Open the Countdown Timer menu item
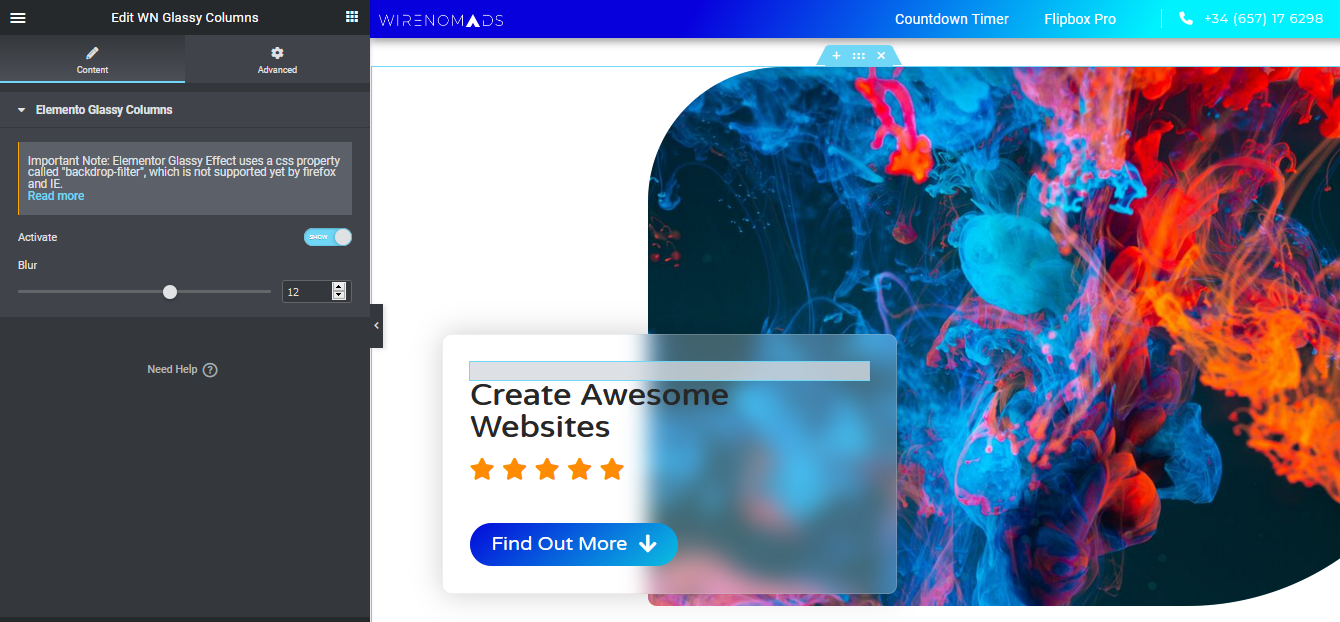 coord(952,19)
